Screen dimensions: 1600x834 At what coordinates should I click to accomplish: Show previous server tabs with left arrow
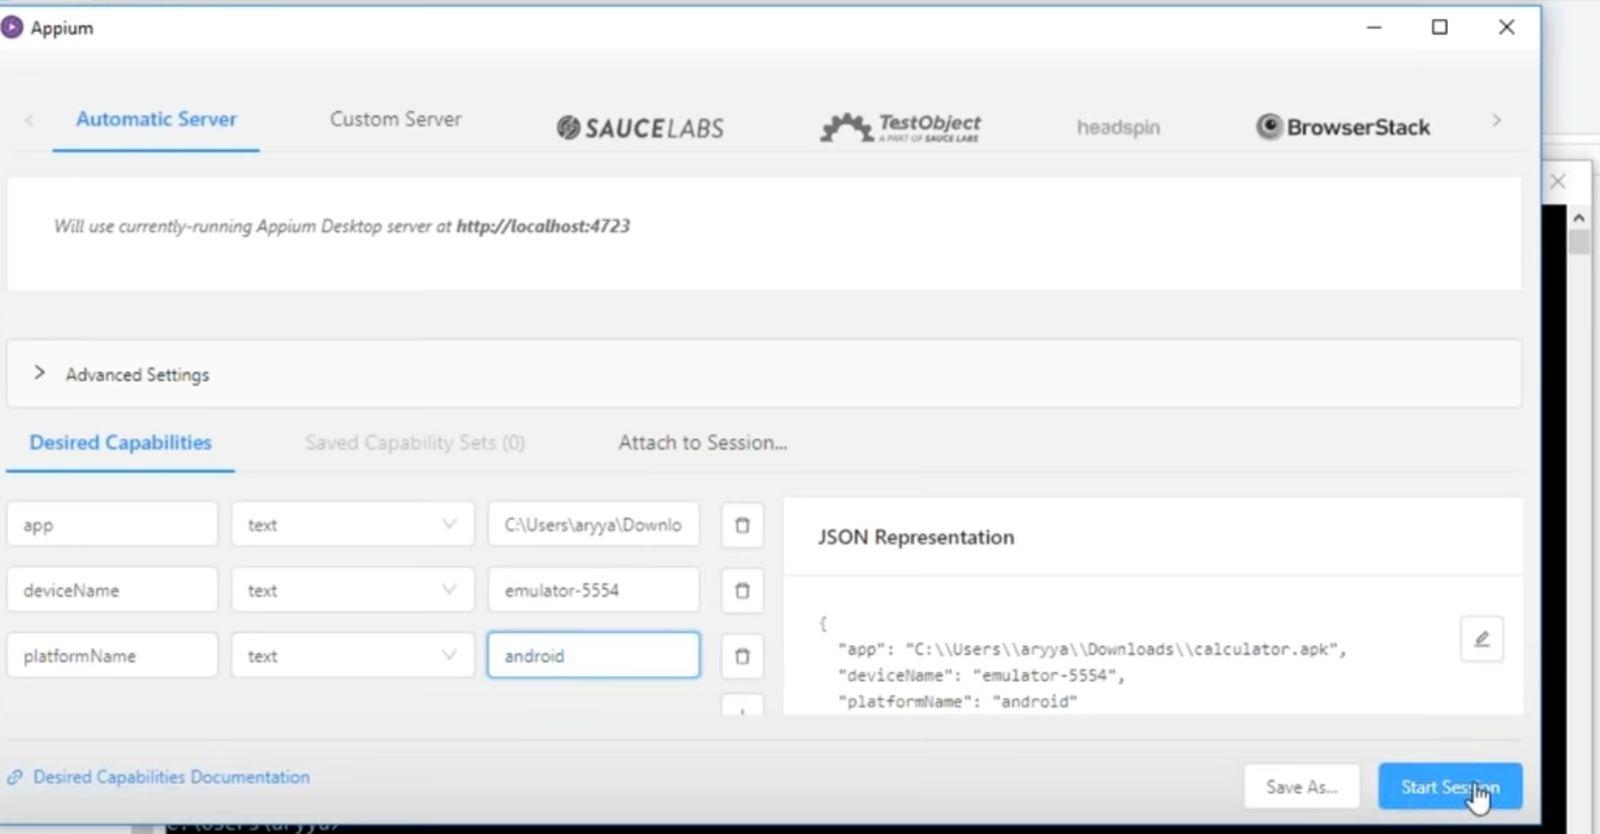pos(29,120)
